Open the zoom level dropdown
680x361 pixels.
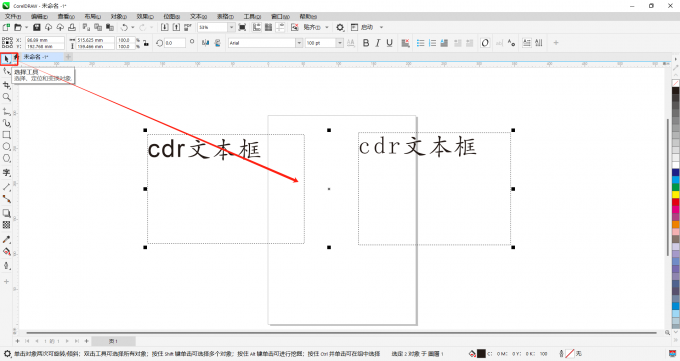pos(231,27)
